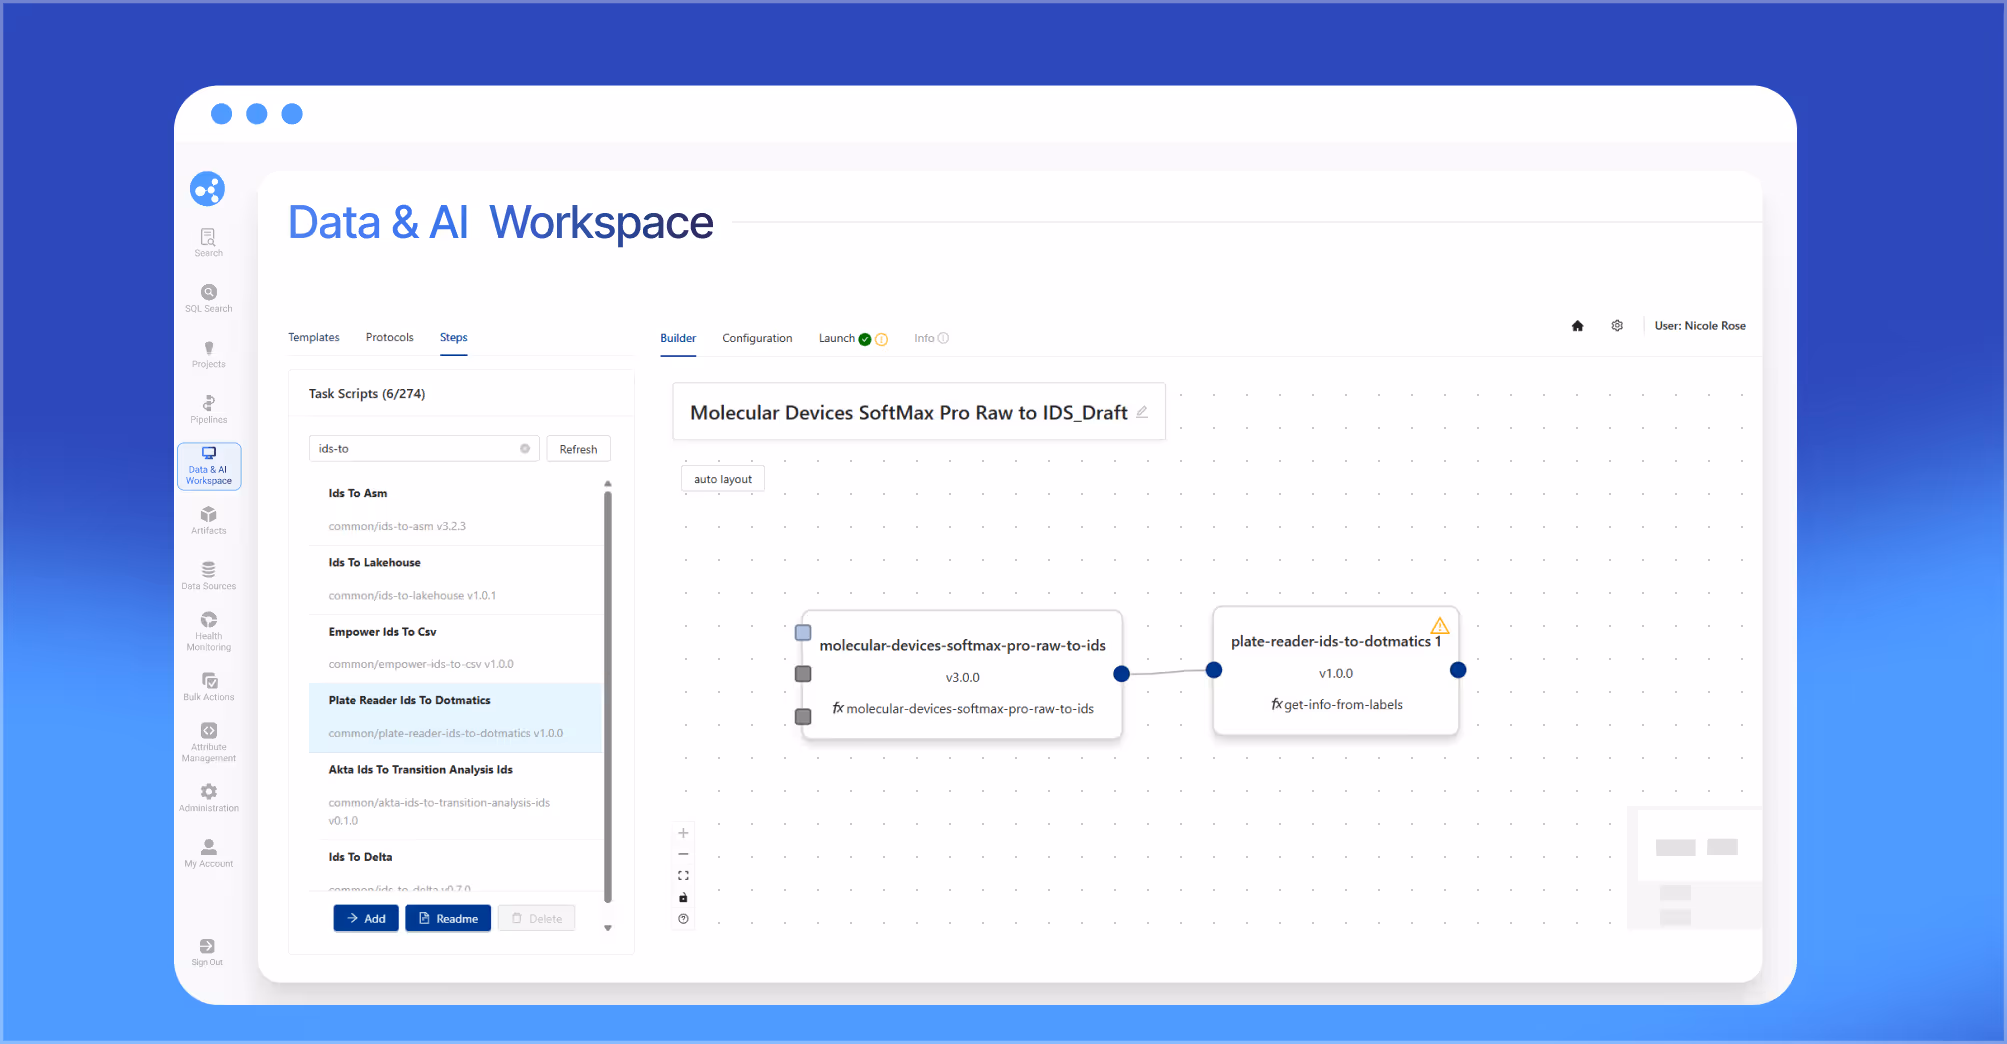Toggle the bottom gray square on softmax node
The width and height of the screenshot is (2007, 1044).
click(803, 717)
